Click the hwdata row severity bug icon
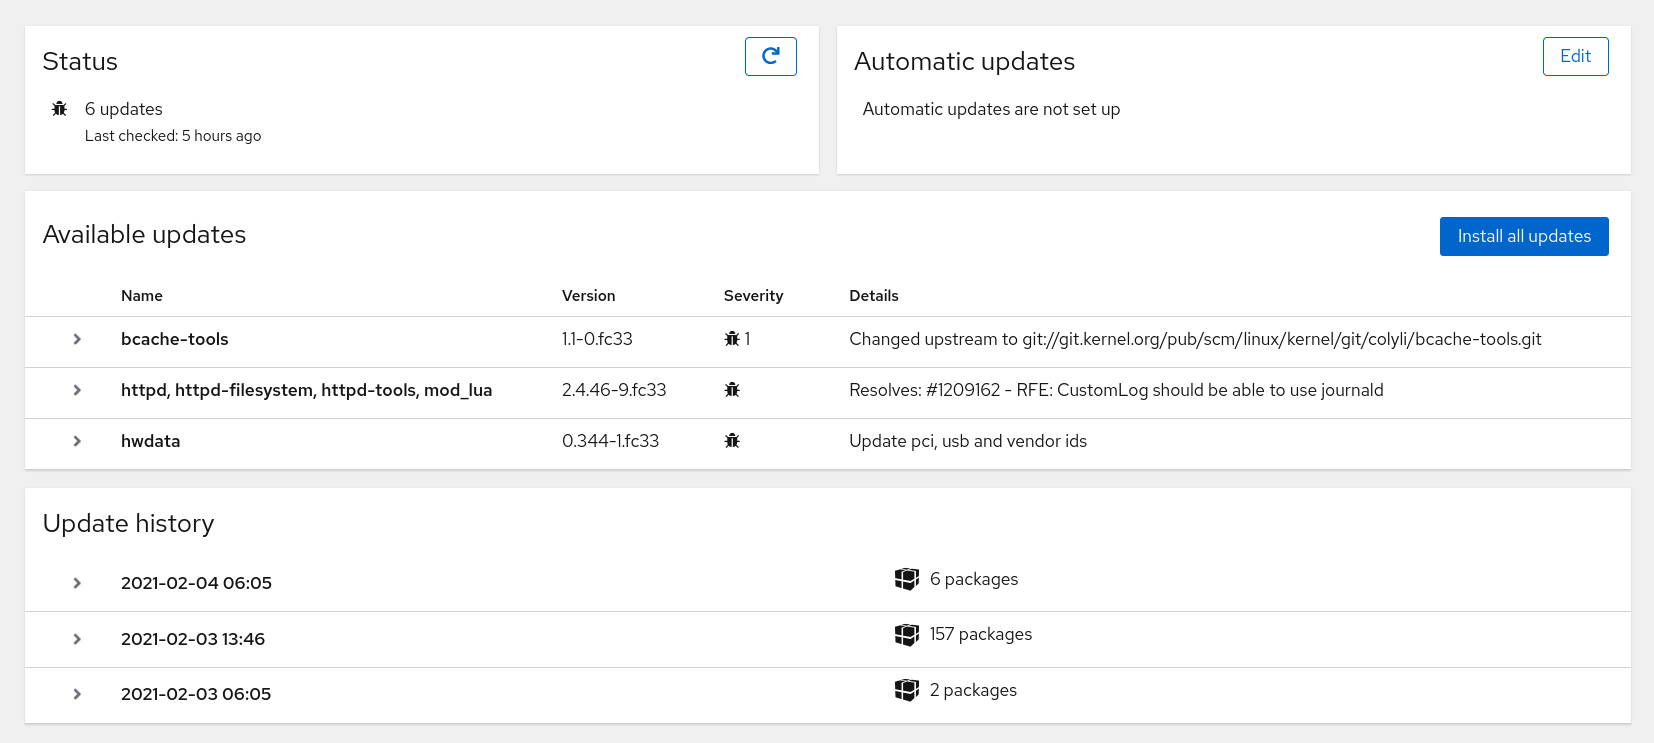1654x743 pixels. (732, 441)
